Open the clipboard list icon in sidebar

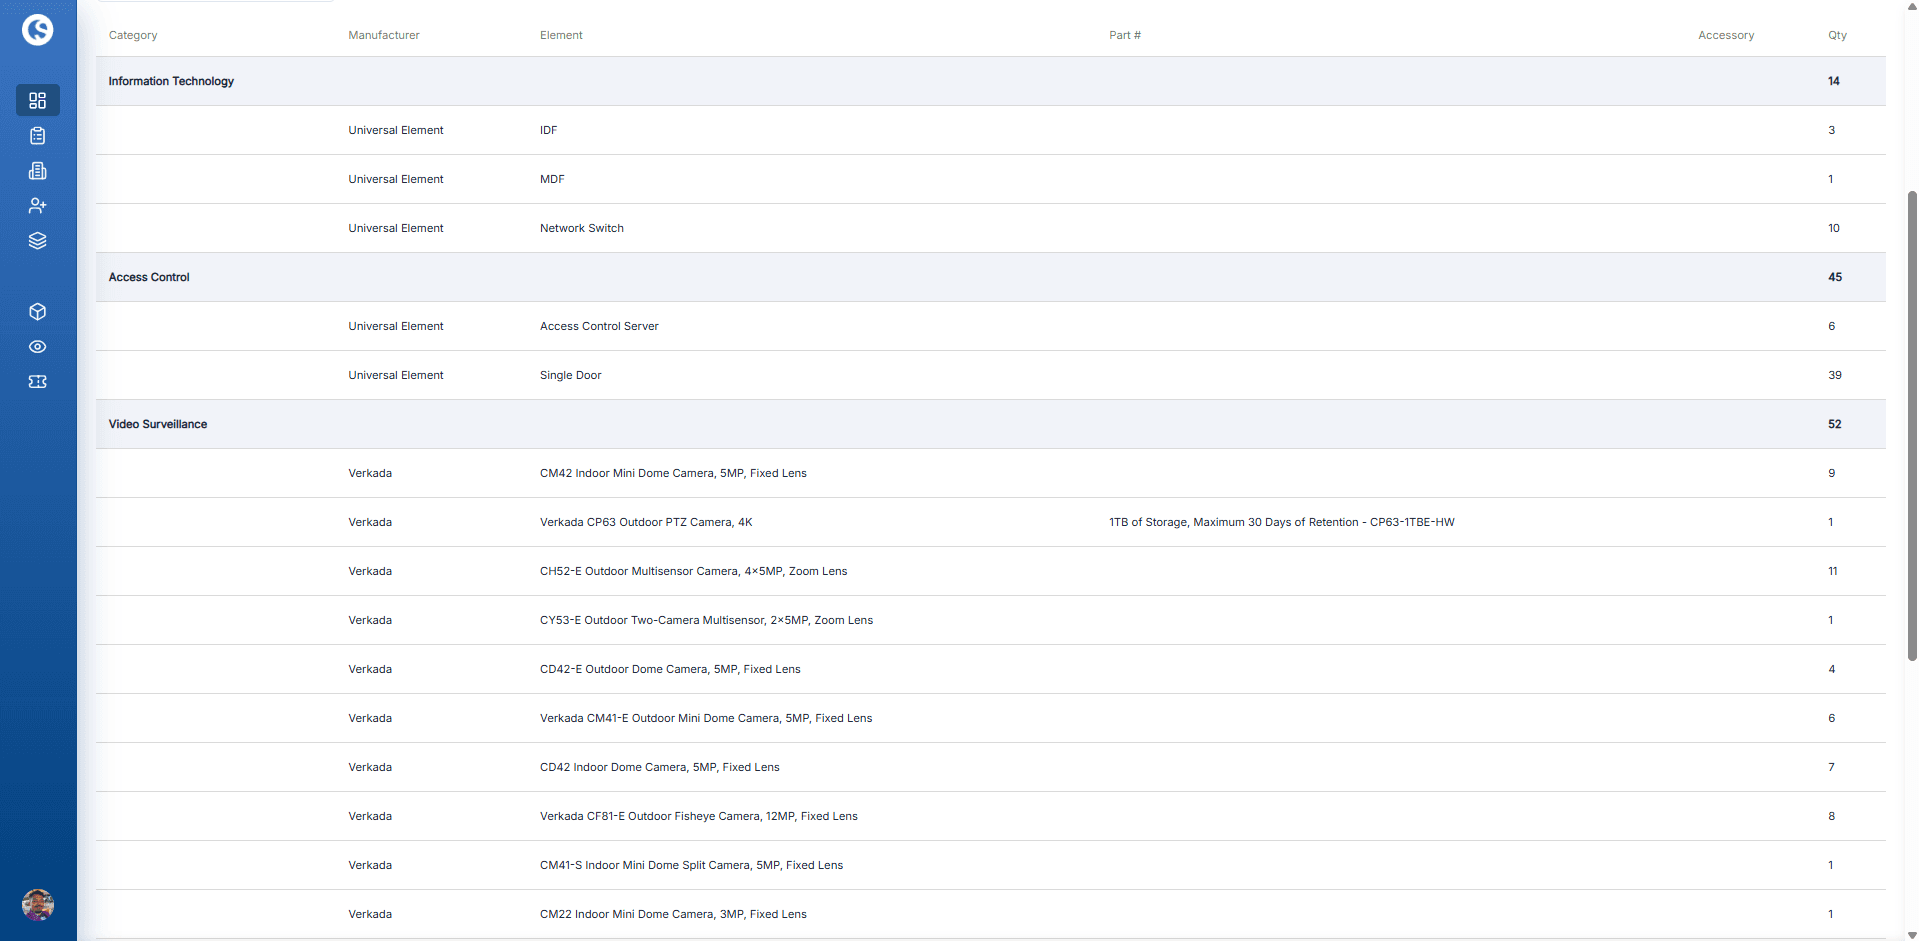tap(38, 136)
